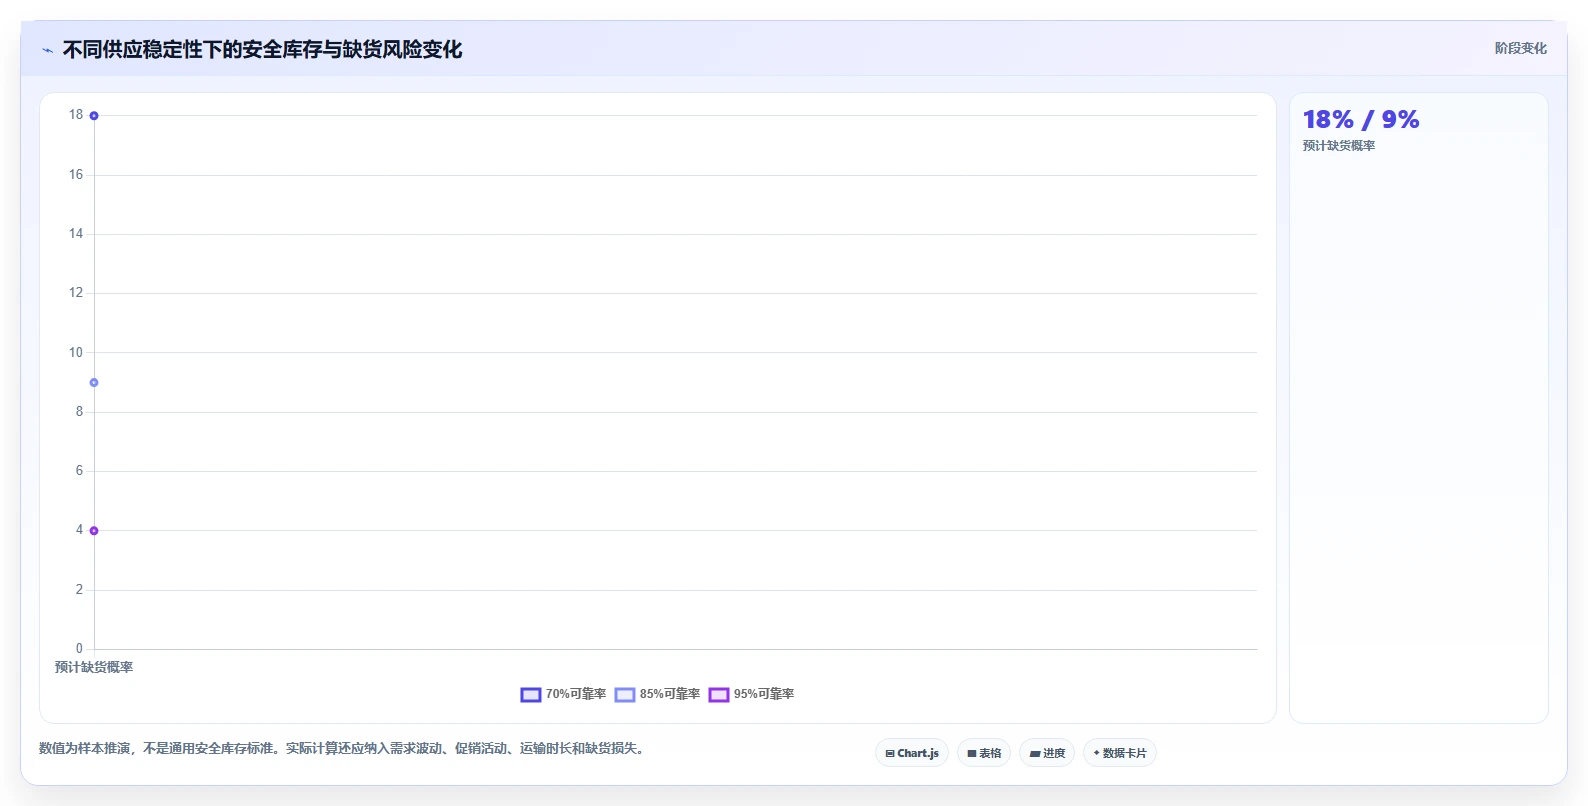Viewport: 1588px width, 806px height.
Task: Toggle the 85%可靠率 legend series
Action: tap(657, 694)
